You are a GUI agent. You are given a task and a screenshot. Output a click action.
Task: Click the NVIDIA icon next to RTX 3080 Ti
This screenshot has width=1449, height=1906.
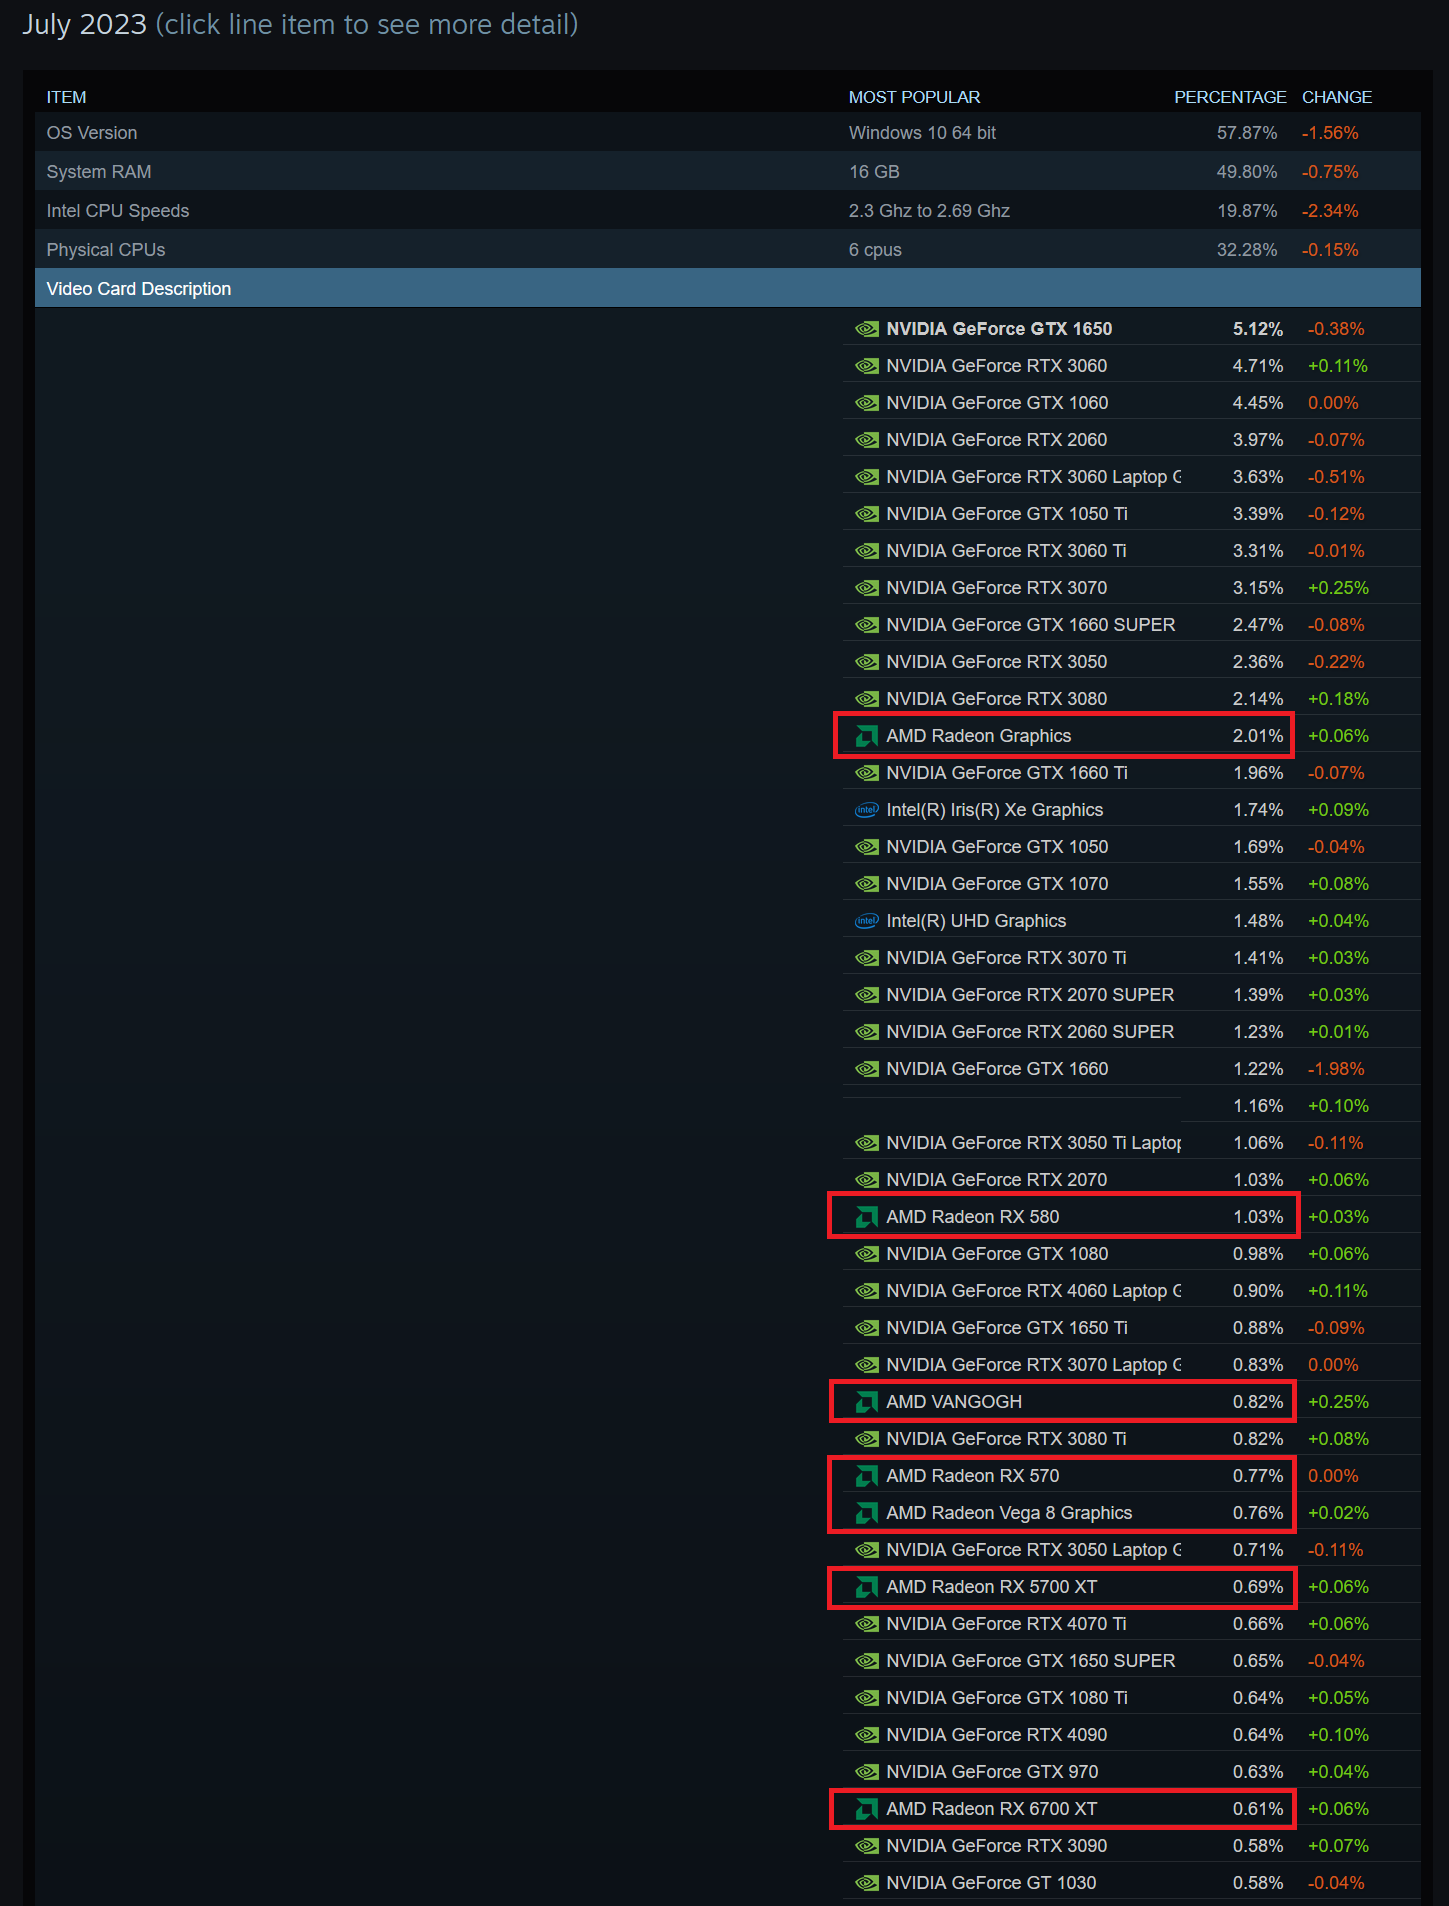pos(867,1439)
